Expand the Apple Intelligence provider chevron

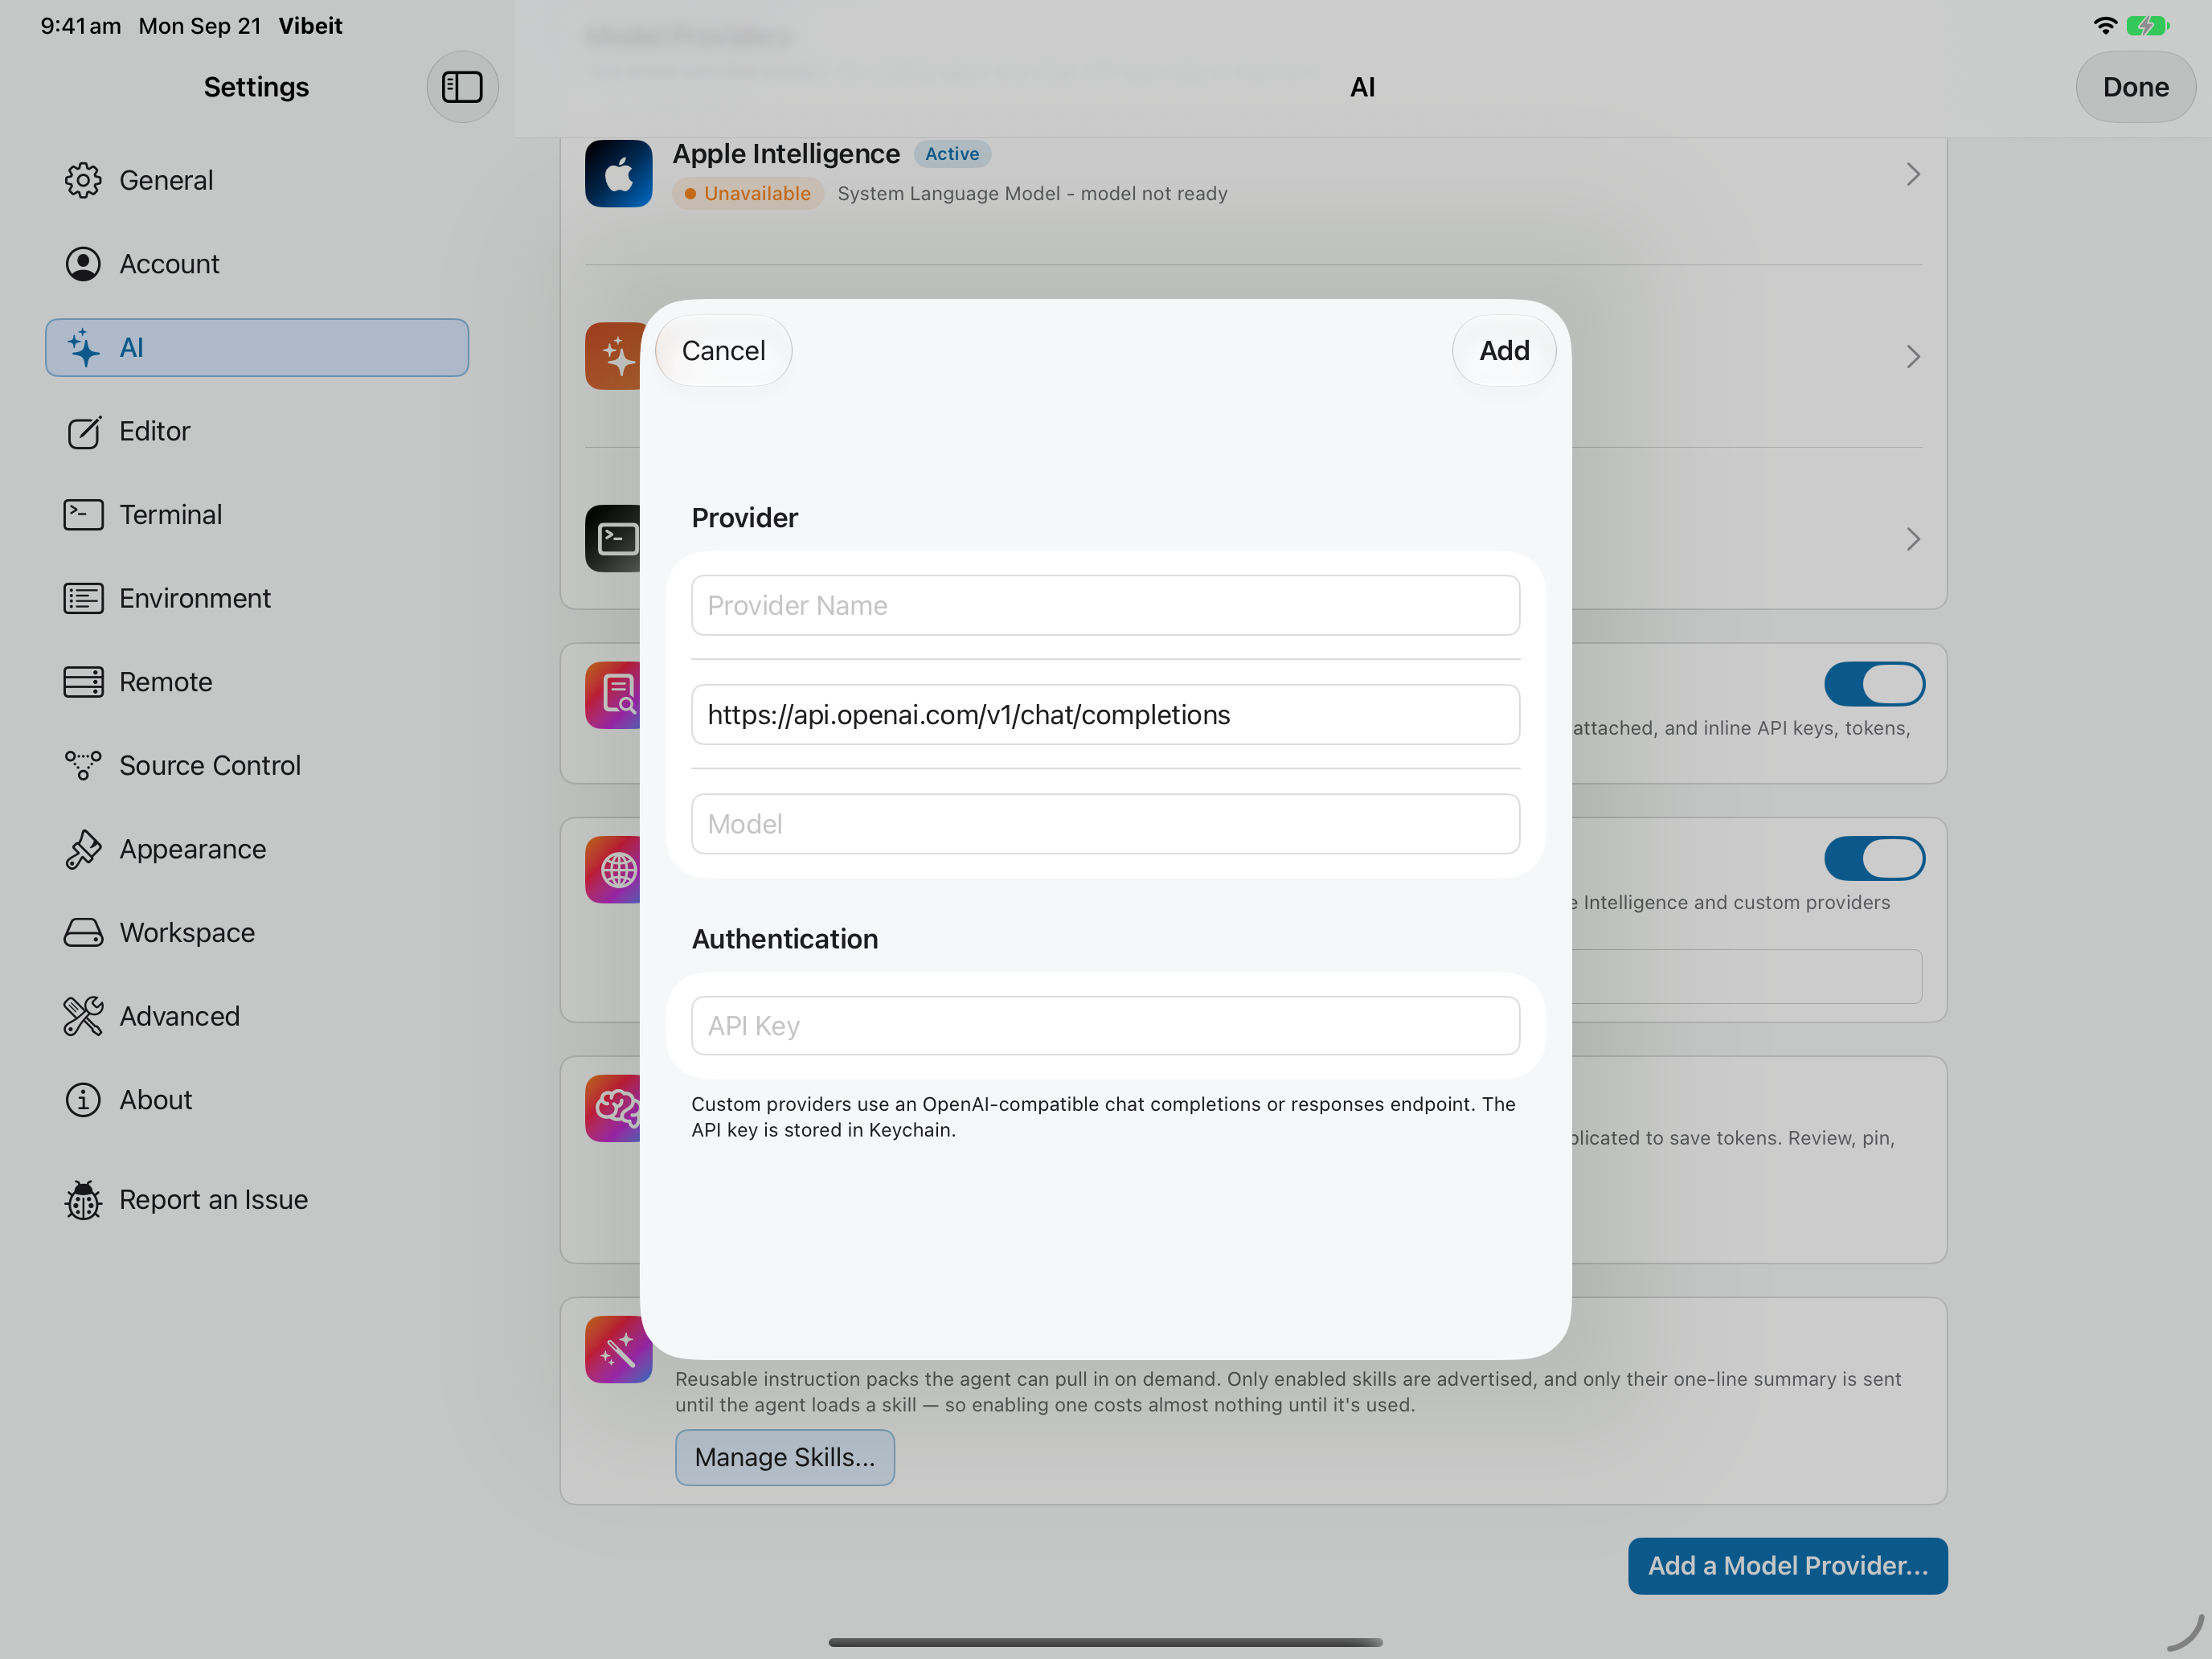pos(1913,174)
